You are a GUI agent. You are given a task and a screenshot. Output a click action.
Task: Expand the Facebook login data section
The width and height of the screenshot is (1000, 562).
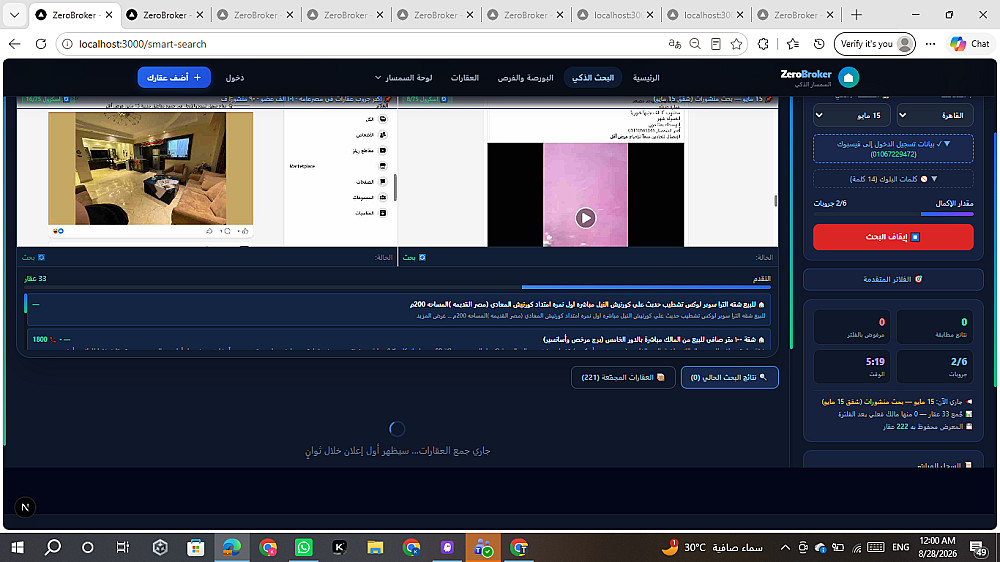893,149
